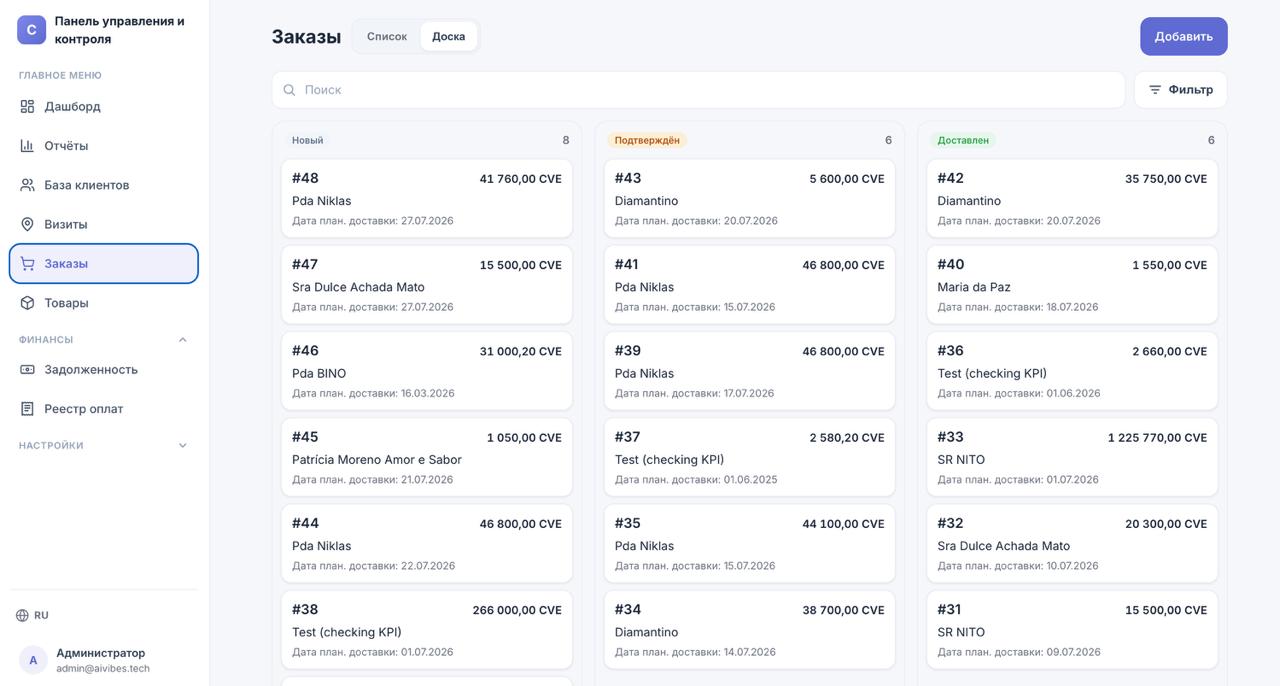Image resolution: width=1280 pixels, height=686 pixels.
Task: Collapse the Финансы section chevron
Action: pos(182,340)
